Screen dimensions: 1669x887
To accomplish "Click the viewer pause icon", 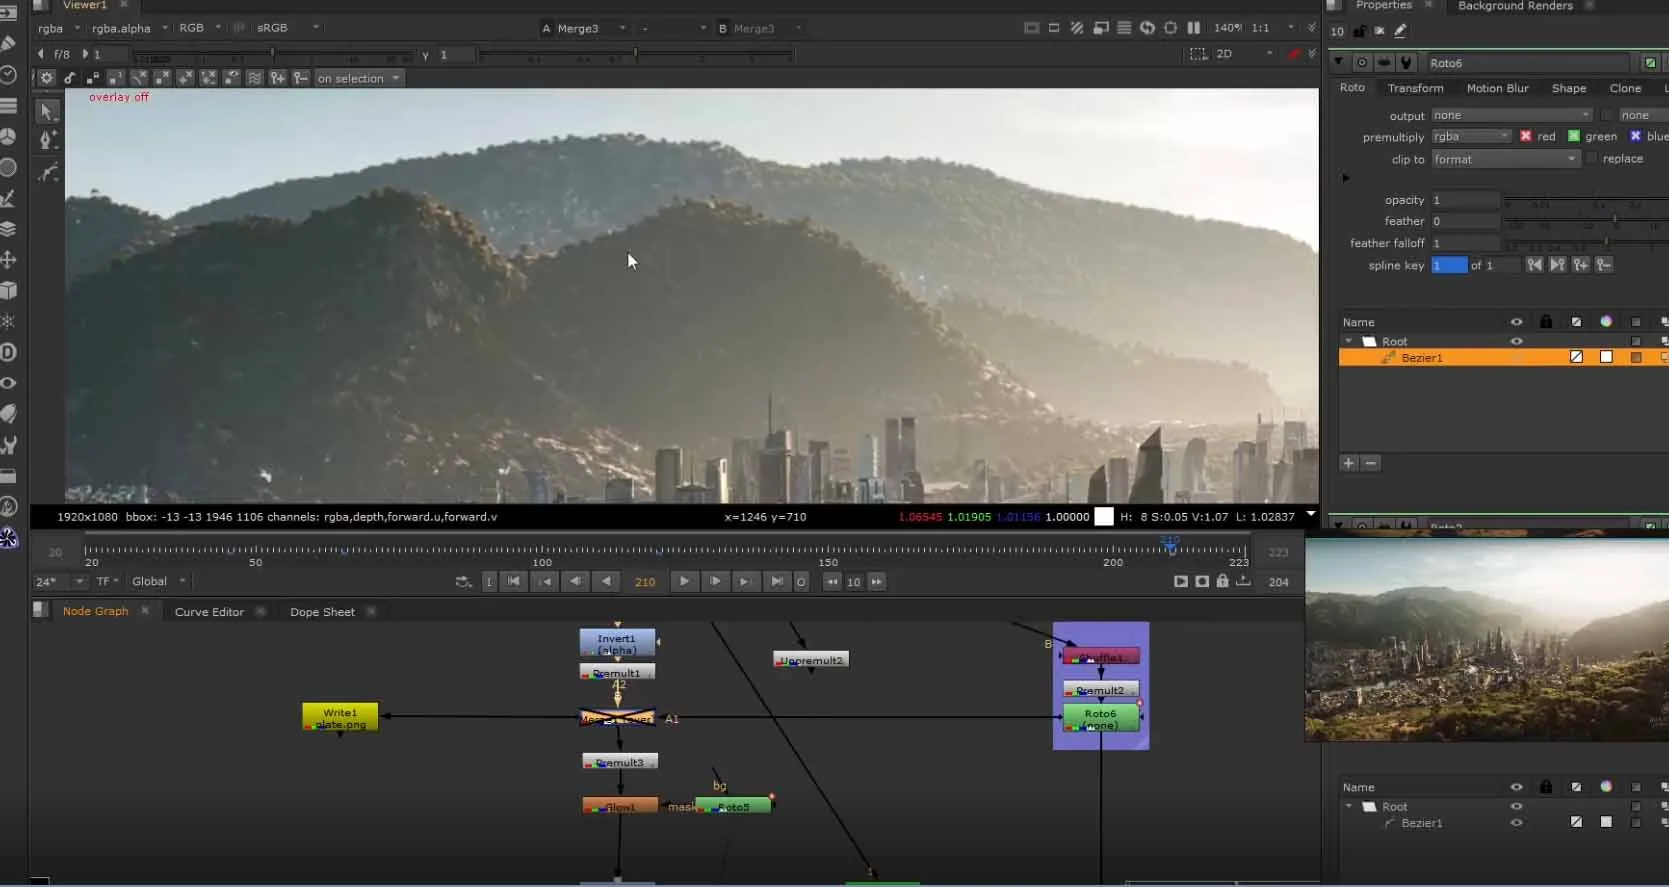I will pos(1193,28).
